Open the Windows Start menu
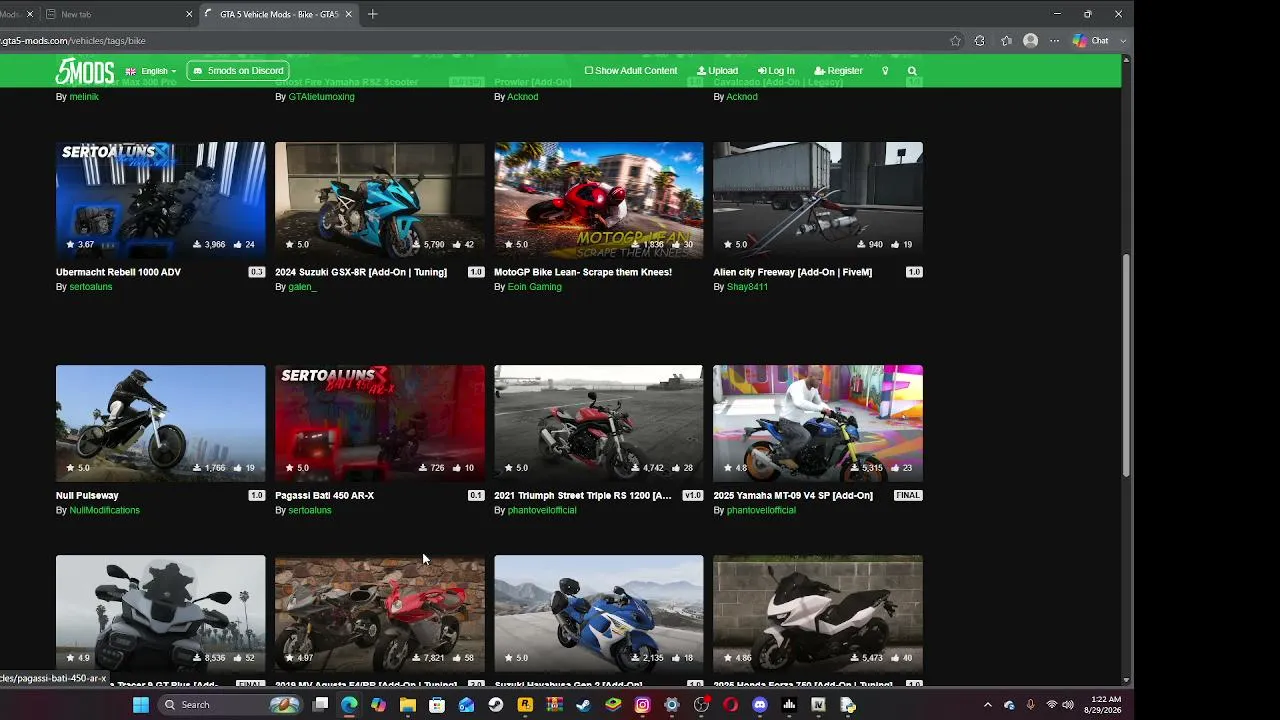The width and height of the screenshot is (1280, 720). 141,705
